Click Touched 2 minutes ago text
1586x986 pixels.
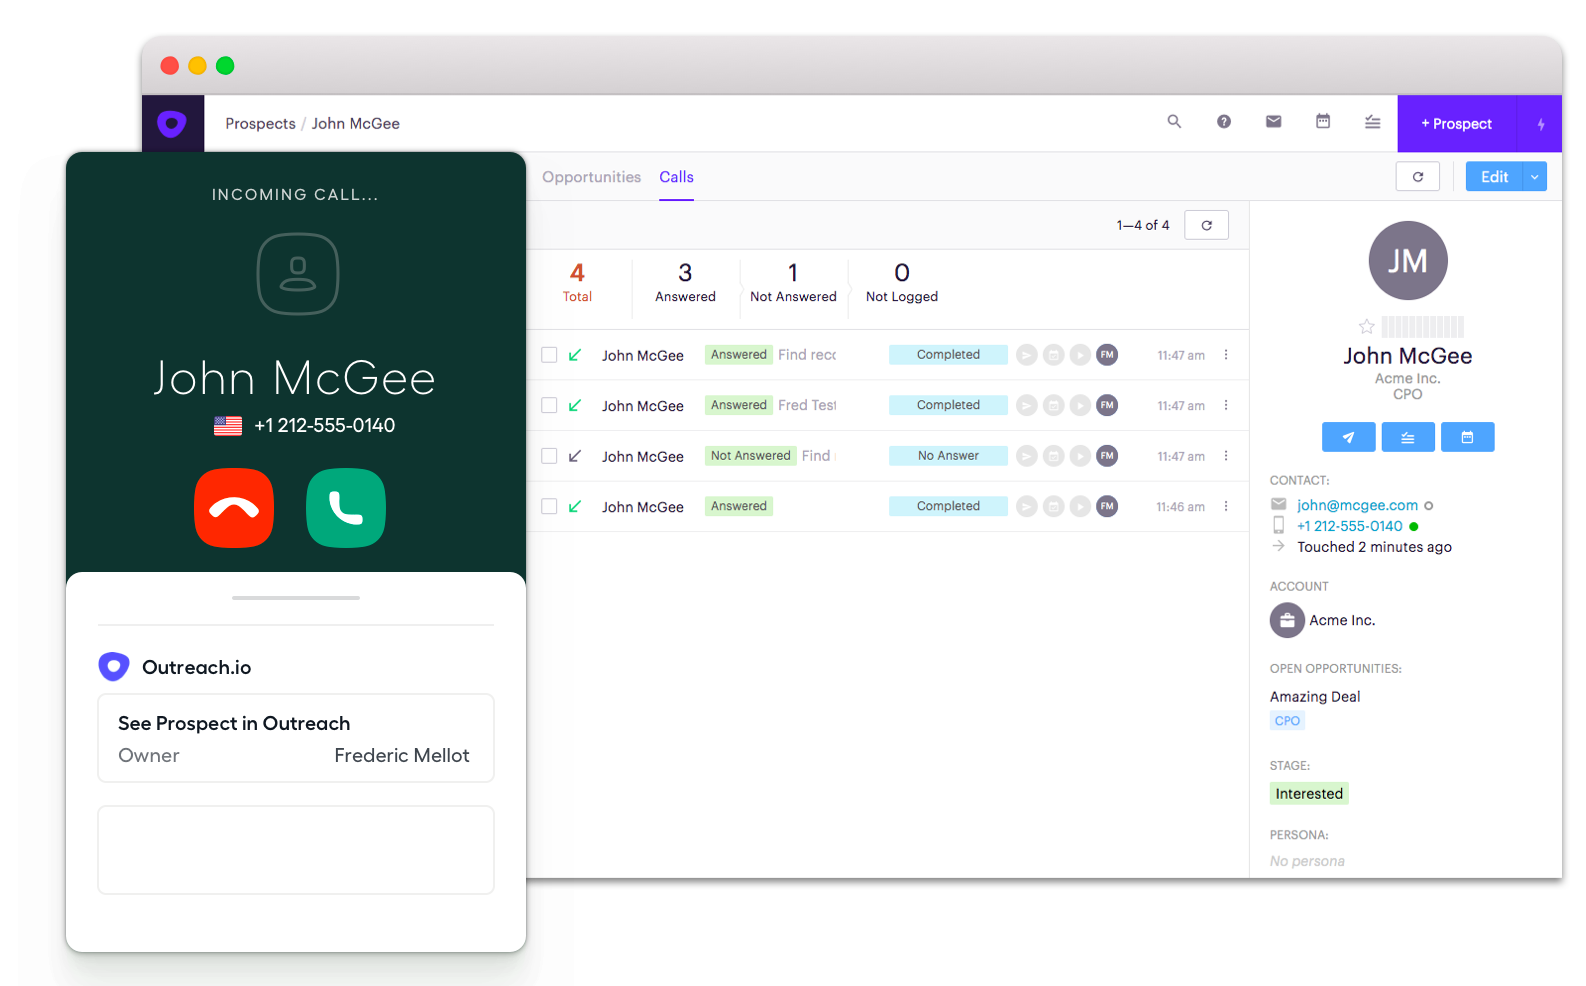pos(1374,547)
